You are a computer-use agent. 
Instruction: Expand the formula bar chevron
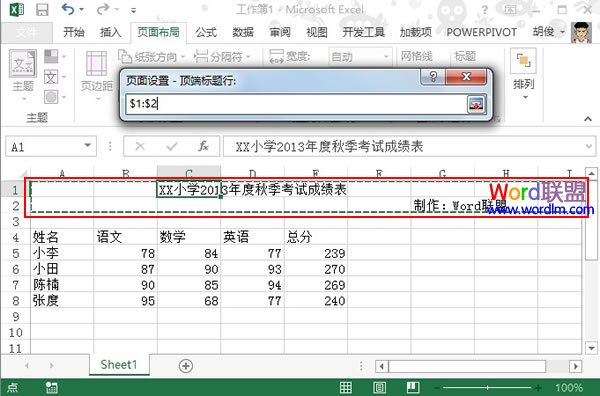click(x=589, y=147)
